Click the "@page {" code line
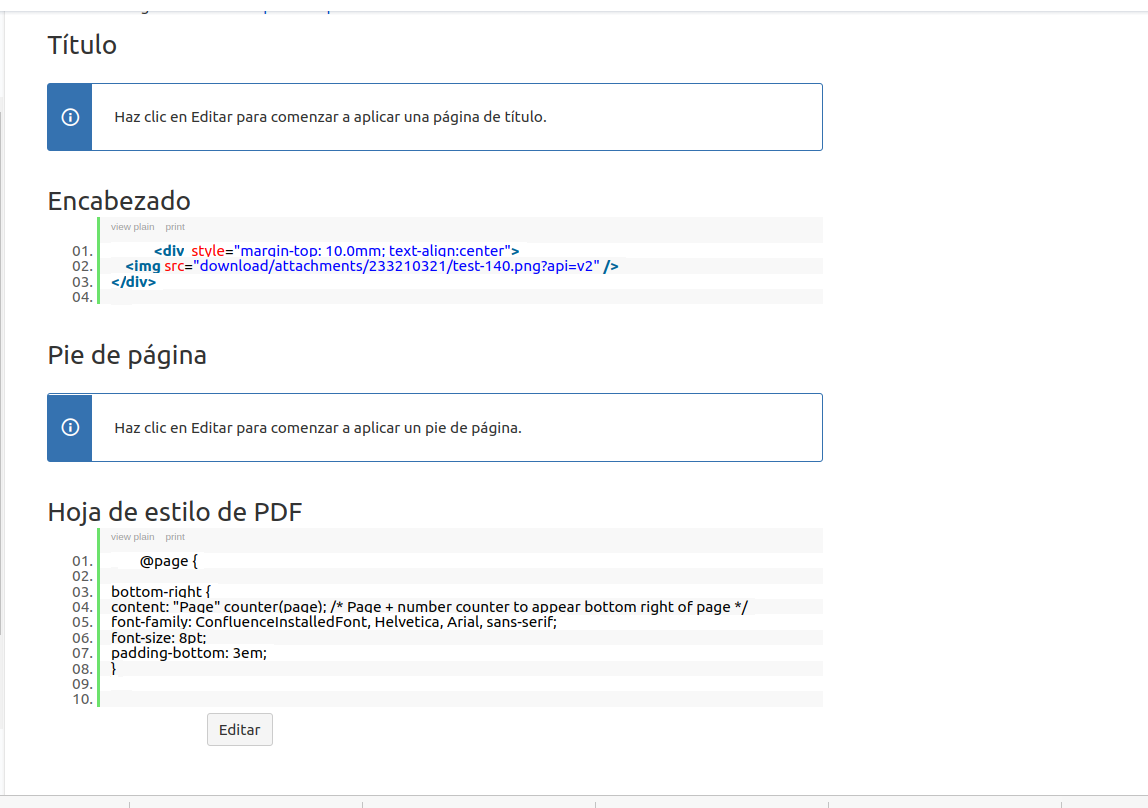Screen dimensions: 1148x808 click(168, 561)
